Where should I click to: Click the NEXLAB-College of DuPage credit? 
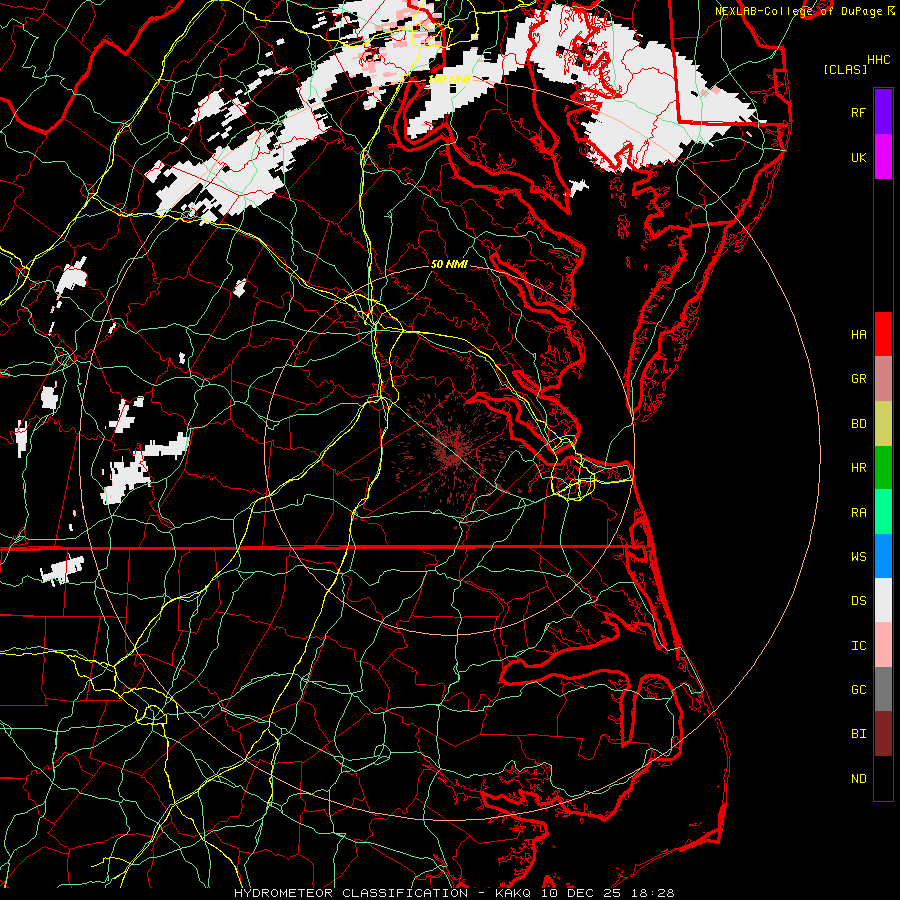point(804,11)
